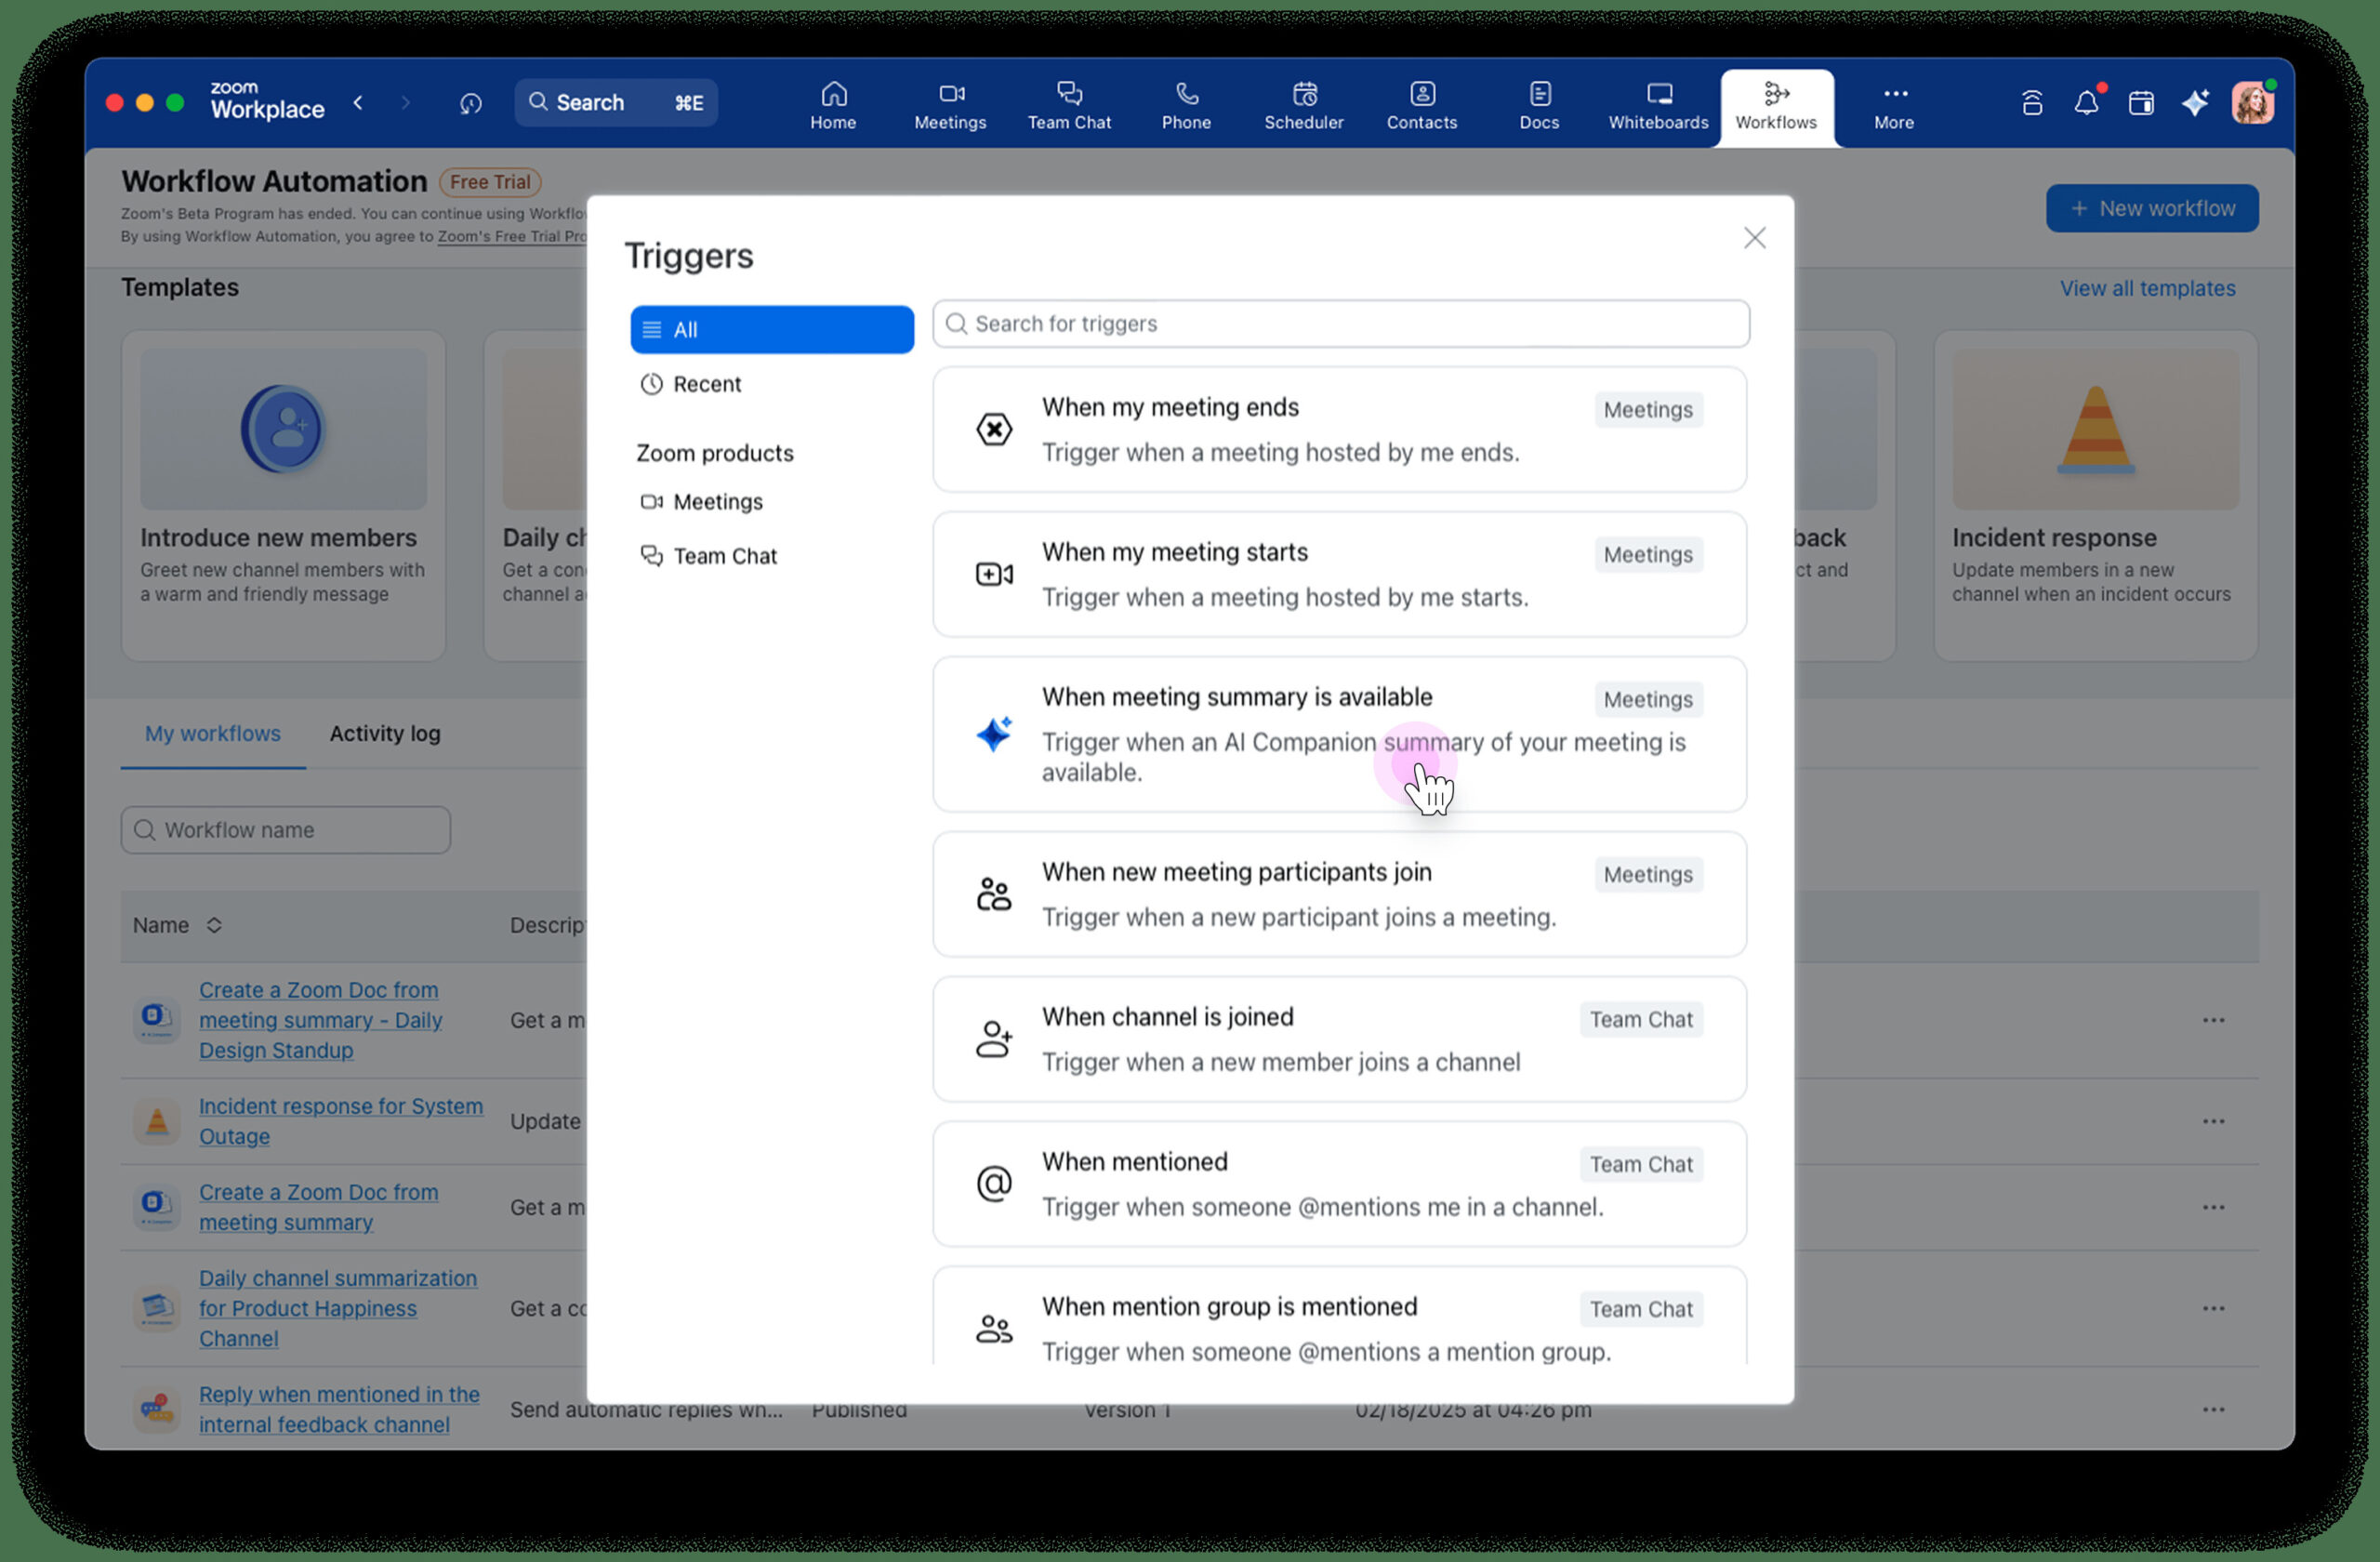Close the Triggers dialog
2380x1562 pixels.
(1754, 238)
